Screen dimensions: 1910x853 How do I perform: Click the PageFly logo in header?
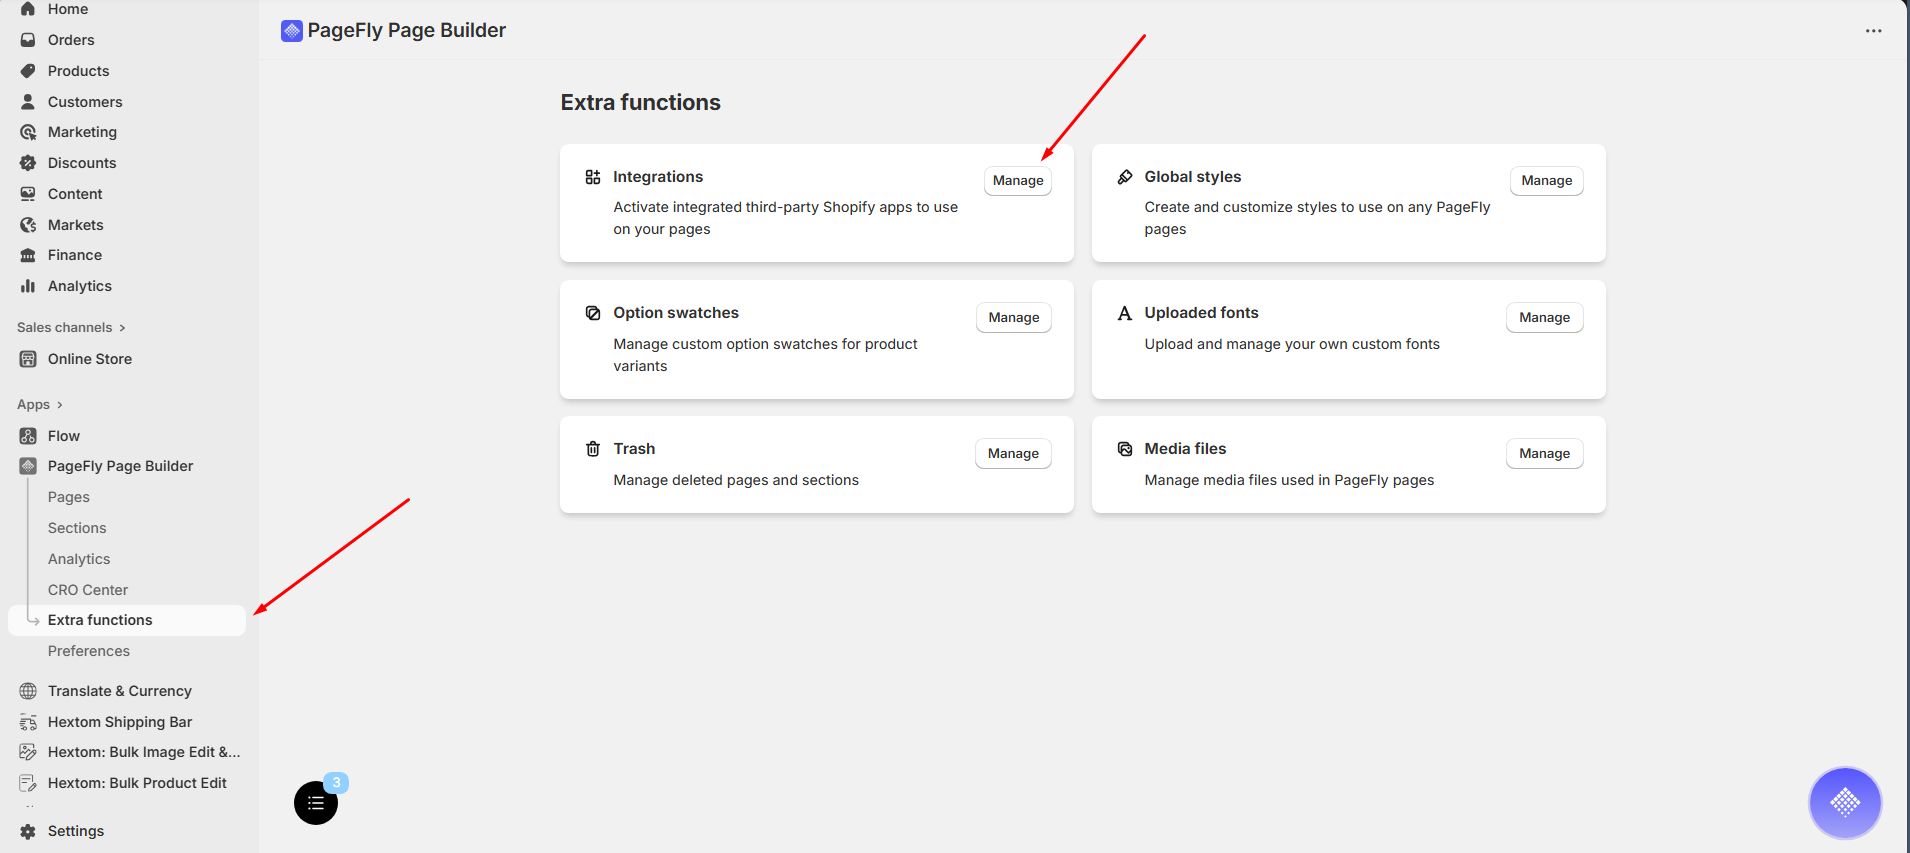(x=292, y=31)
